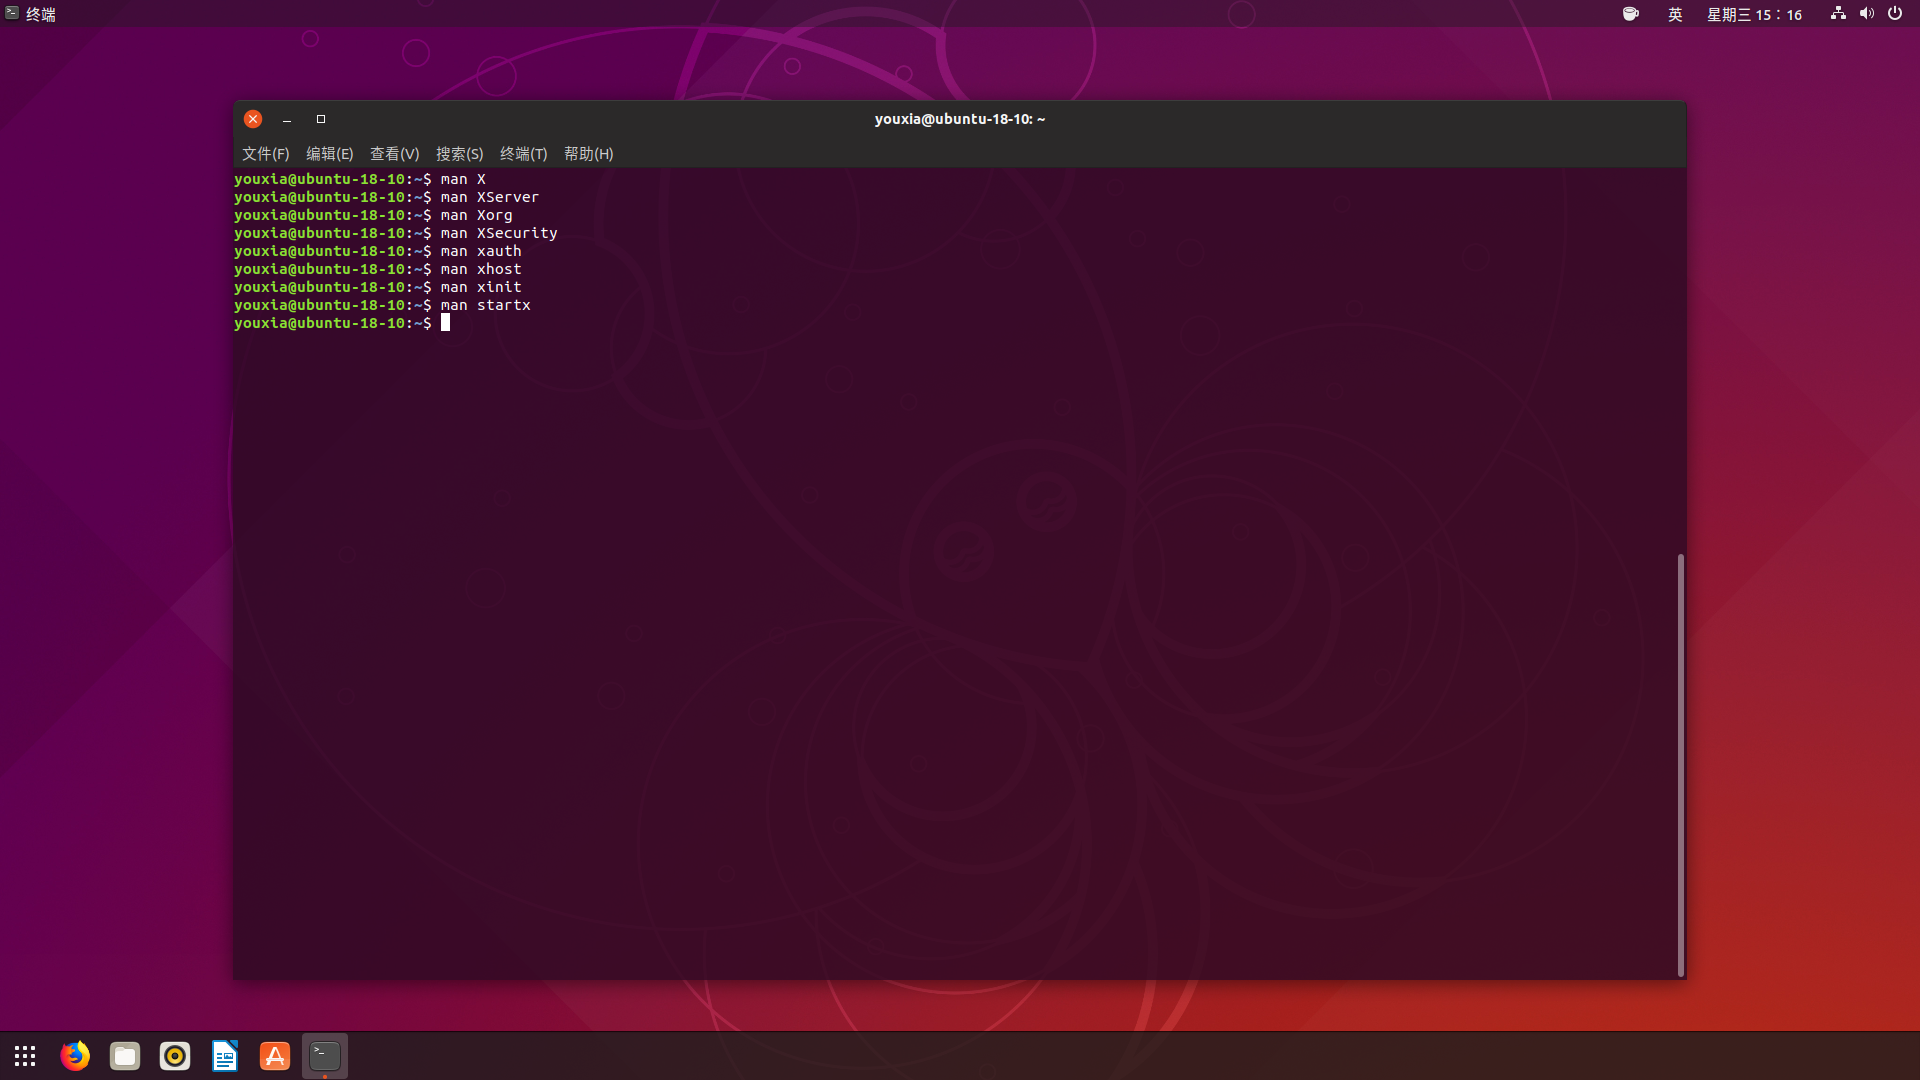
Task: Open the 编辑(E) menu
Action: pyautogui.click(x=329, y=154)
